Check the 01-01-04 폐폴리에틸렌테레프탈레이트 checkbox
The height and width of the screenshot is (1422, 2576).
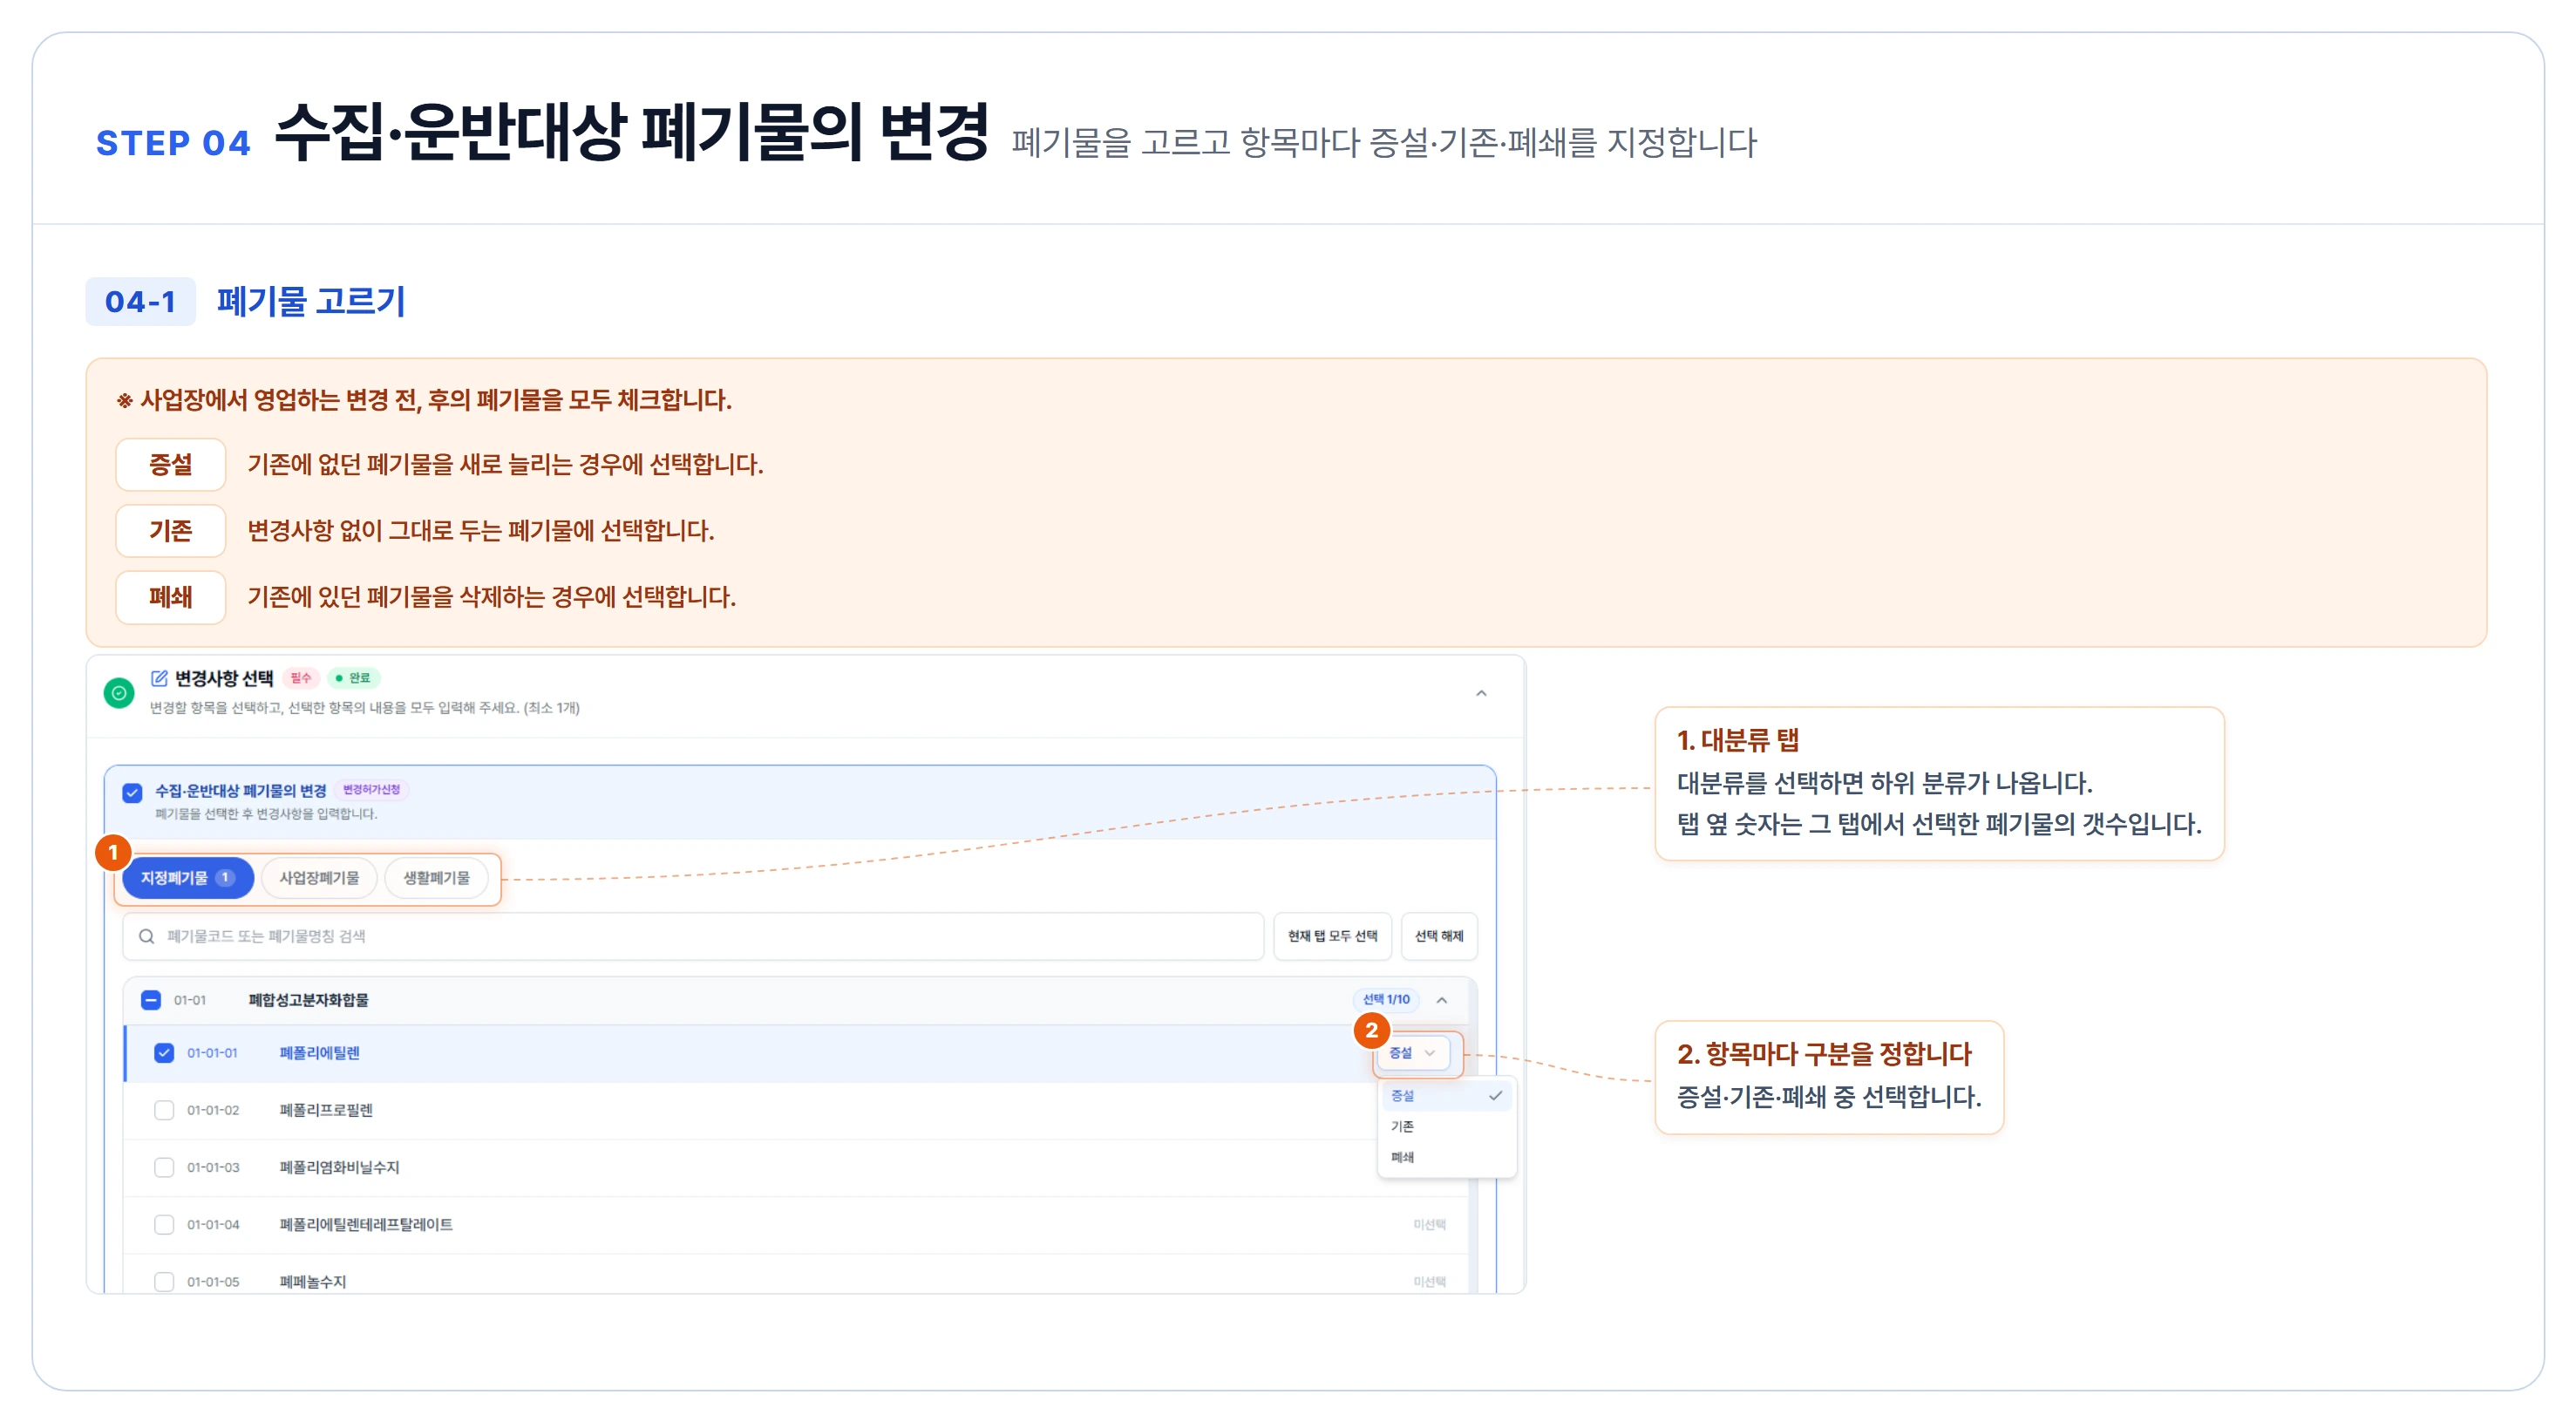164,1224
